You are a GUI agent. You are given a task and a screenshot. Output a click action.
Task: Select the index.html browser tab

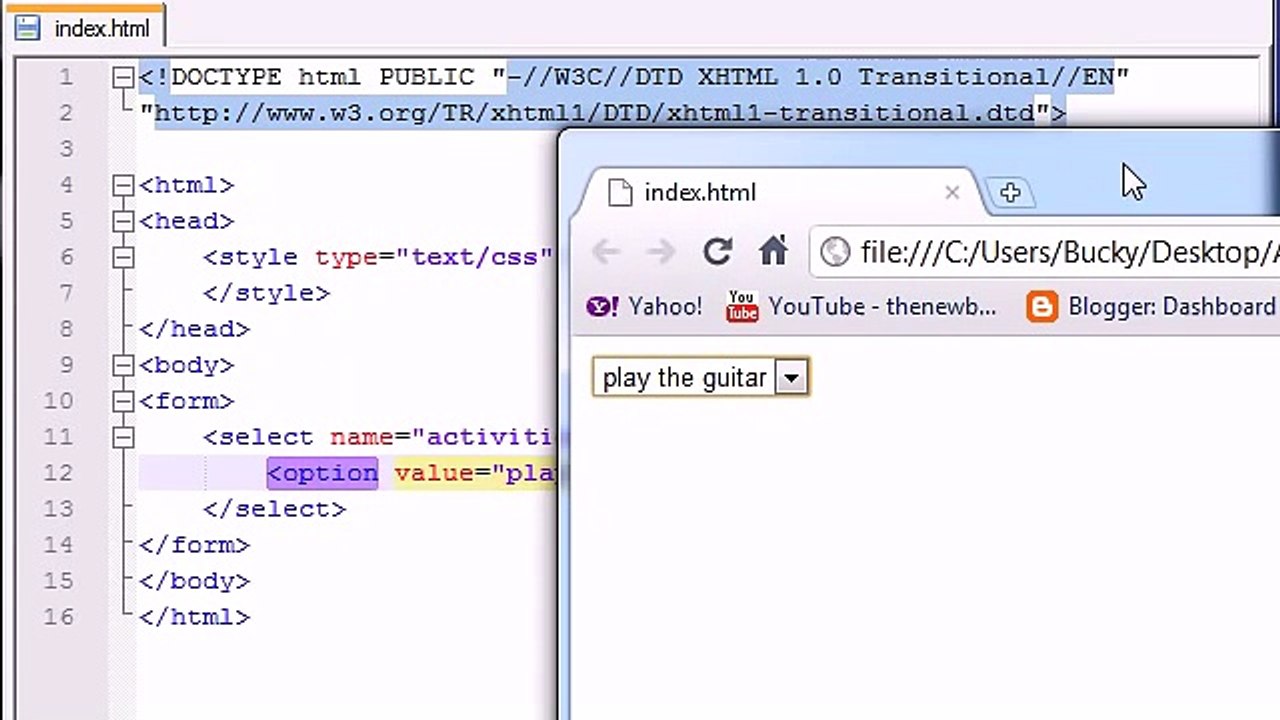pyautogui.click(x=781, y=192)
